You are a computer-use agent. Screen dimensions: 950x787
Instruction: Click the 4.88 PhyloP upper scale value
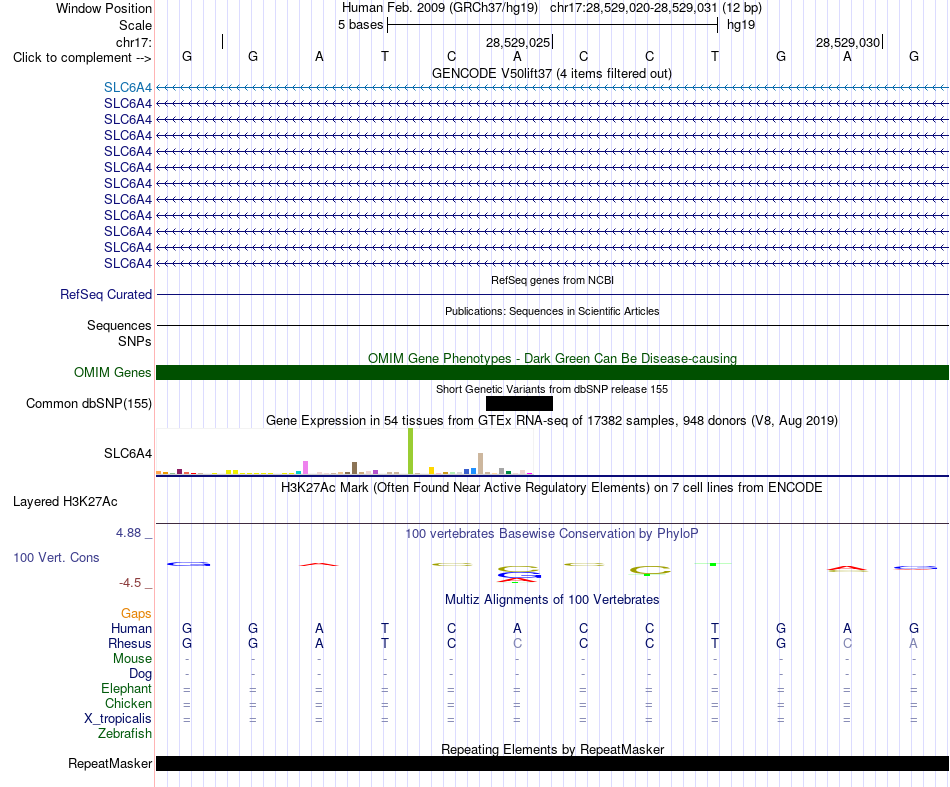128,533
